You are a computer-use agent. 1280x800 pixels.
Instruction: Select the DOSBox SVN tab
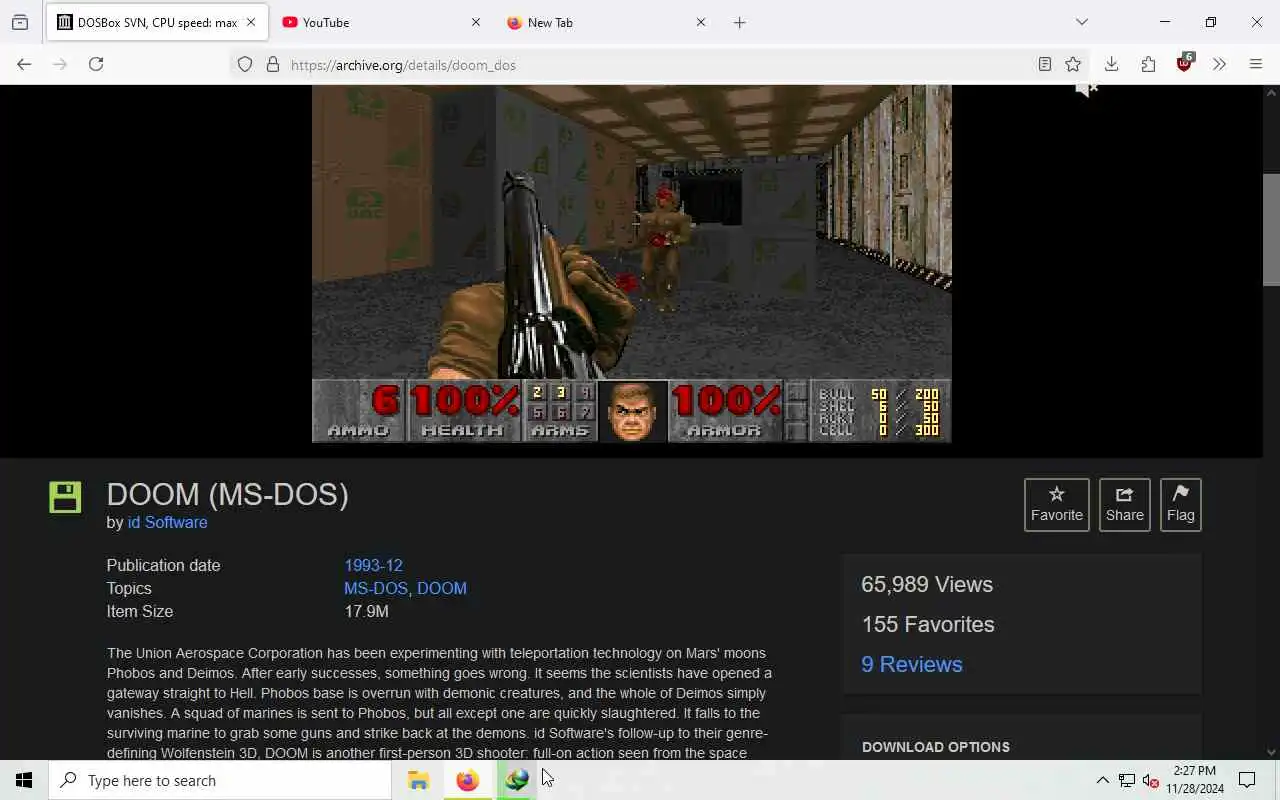pyautogui.click(x=157, y=22)
